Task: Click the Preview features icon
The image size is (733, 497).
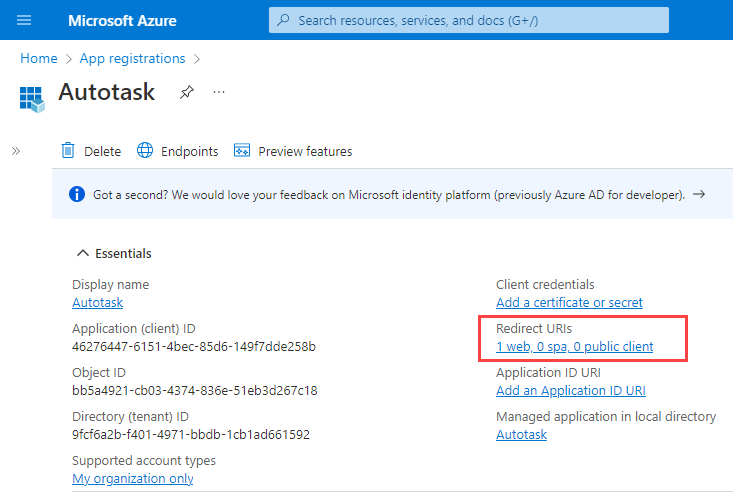Action: coord(242,151)
